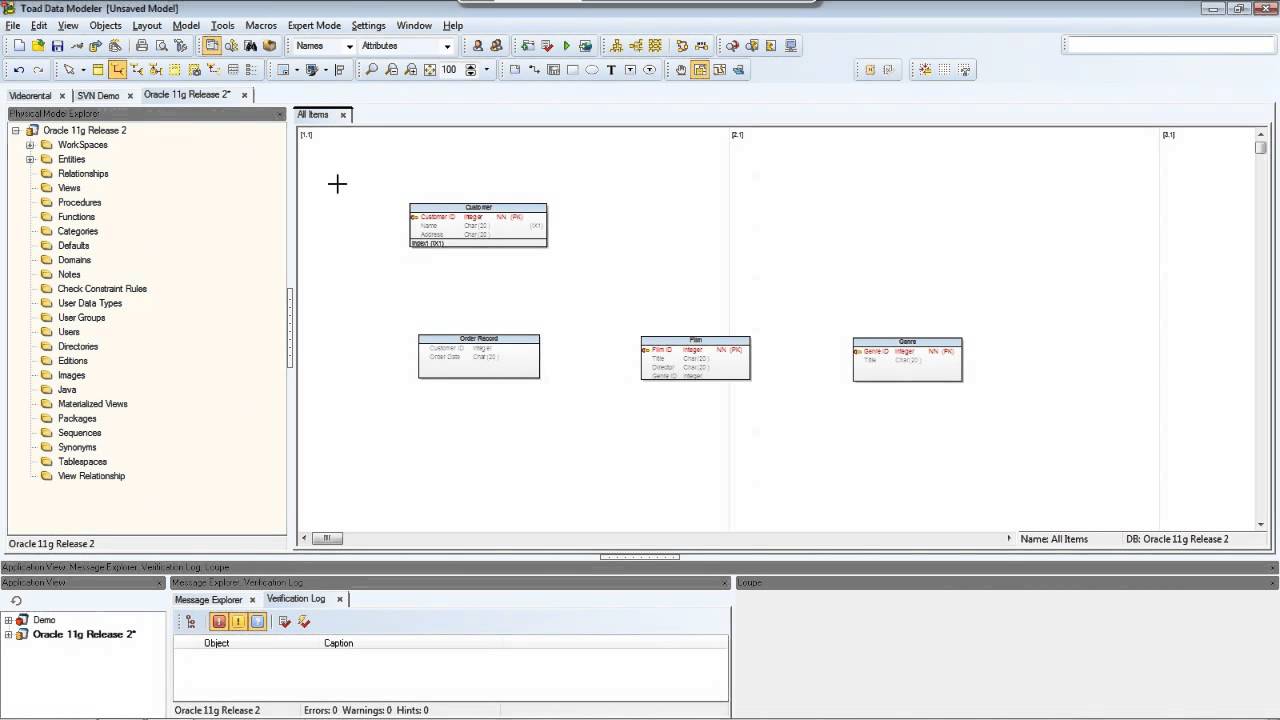Open the Select pointer tool dropdown arrow

83,70
